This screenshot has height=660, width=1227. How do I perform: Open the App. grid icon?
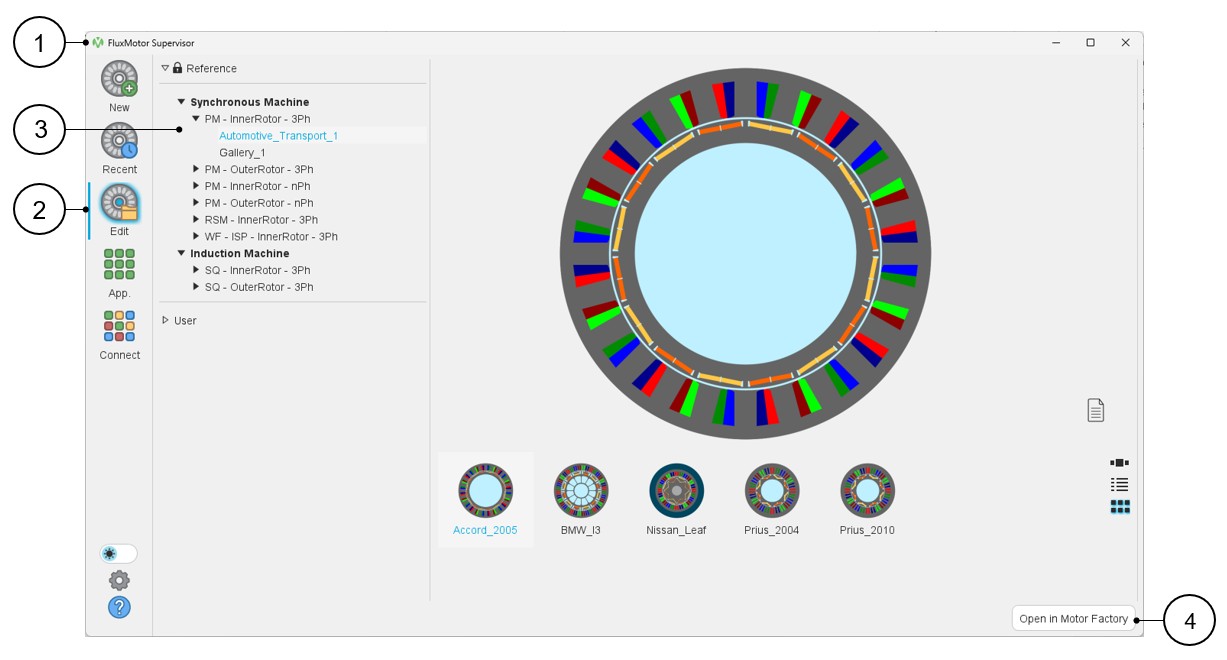point(119,265)
